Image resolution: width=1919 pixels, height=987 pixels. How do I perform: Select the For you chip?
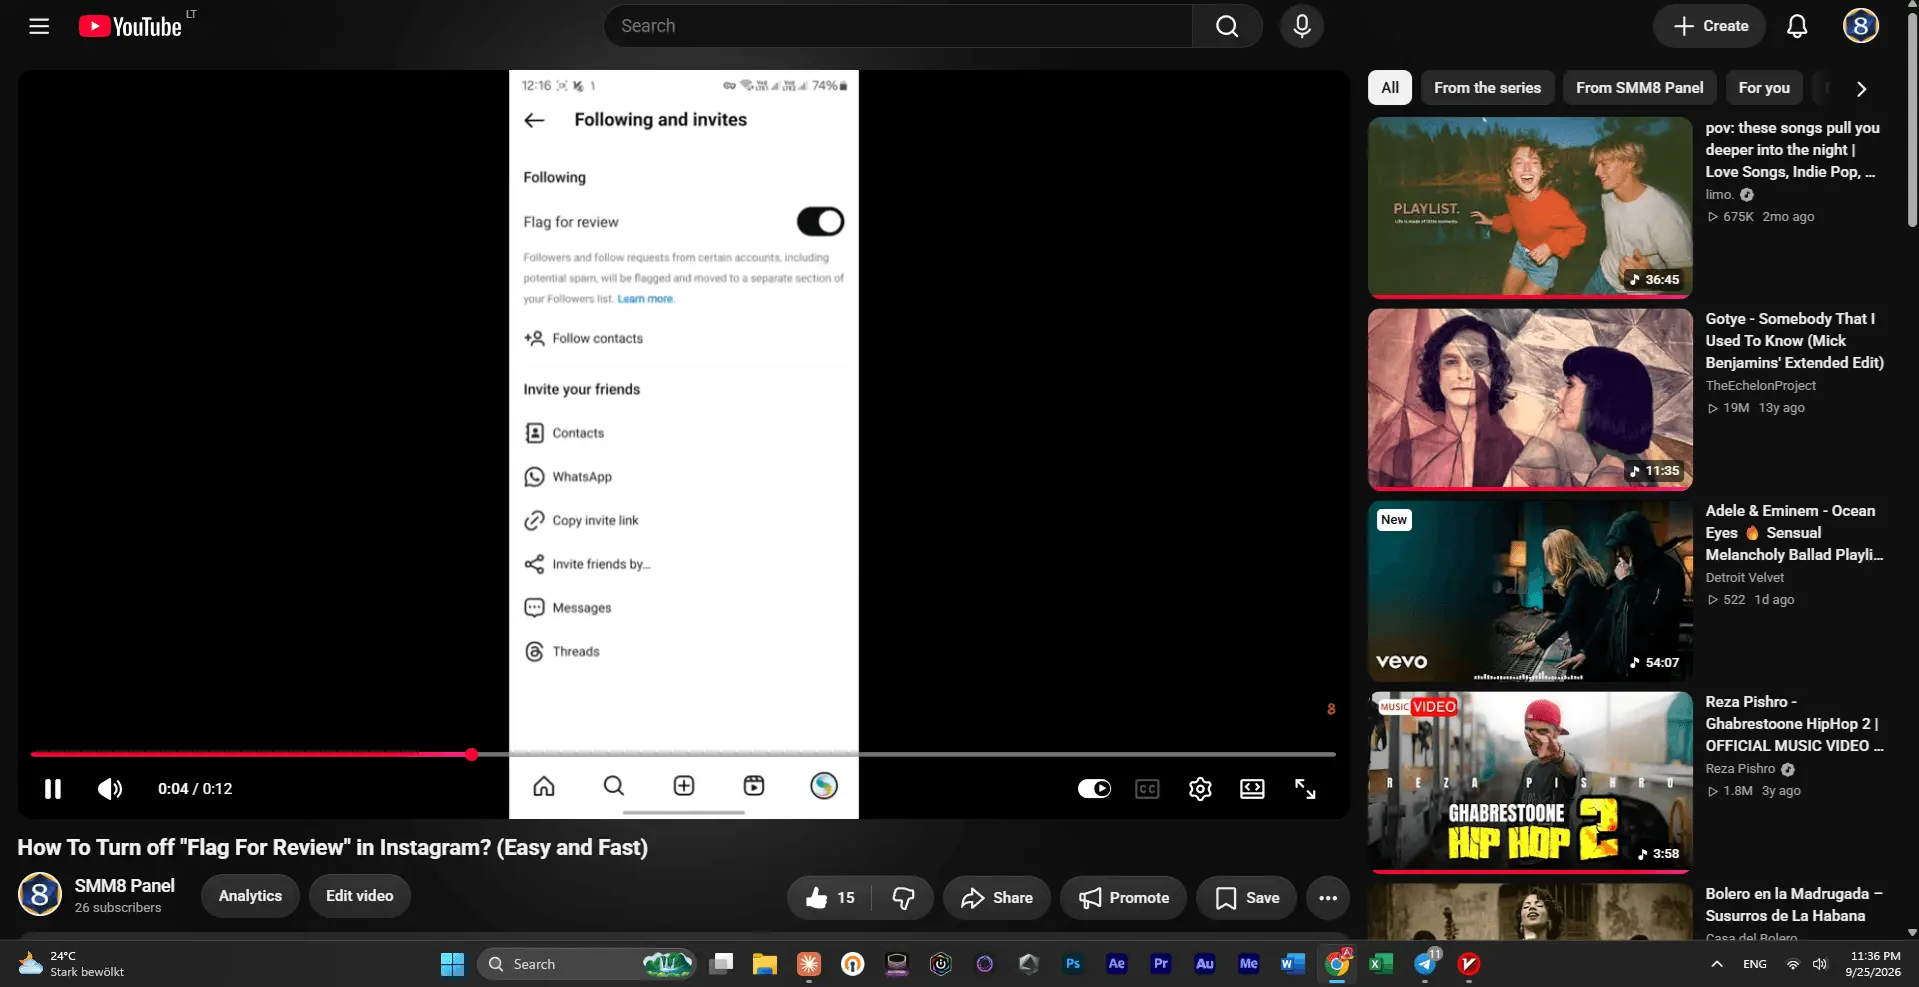click(x=1764, y=88)
